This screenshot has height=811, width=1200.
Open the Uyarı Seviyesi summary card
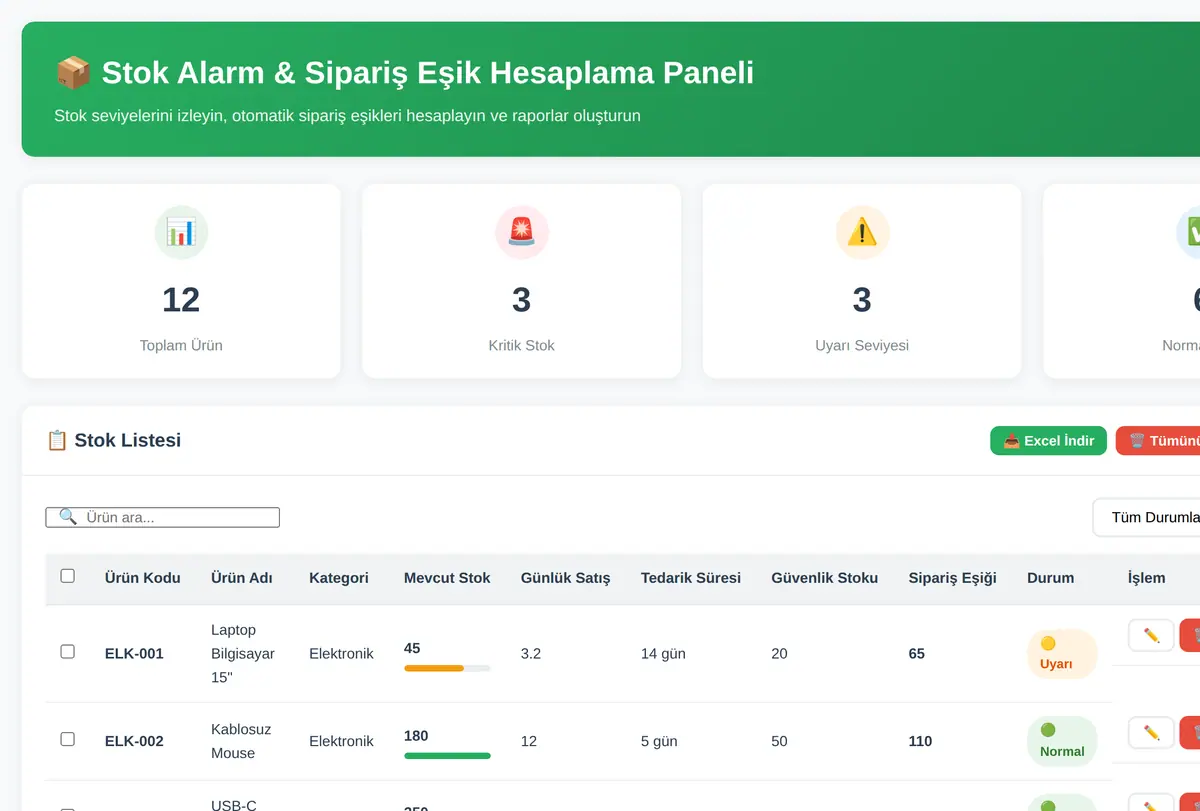coord(862,281)
